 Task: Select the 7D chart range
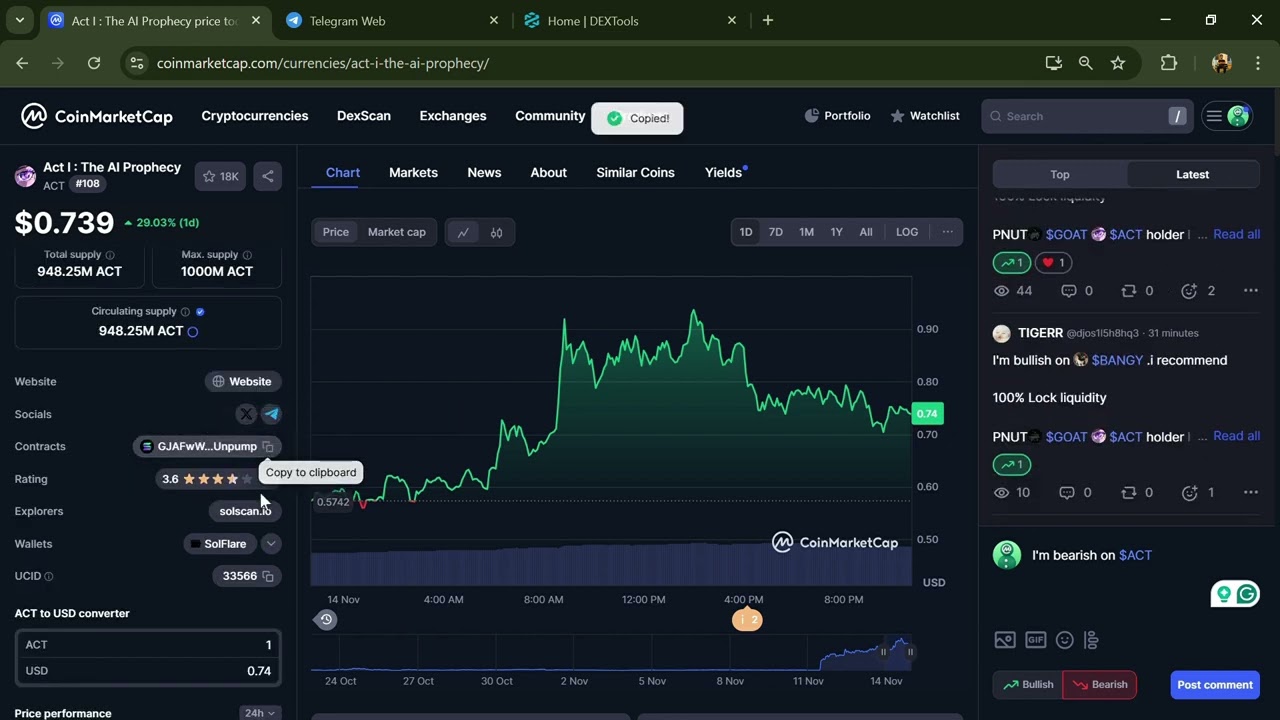coord(776,232)
